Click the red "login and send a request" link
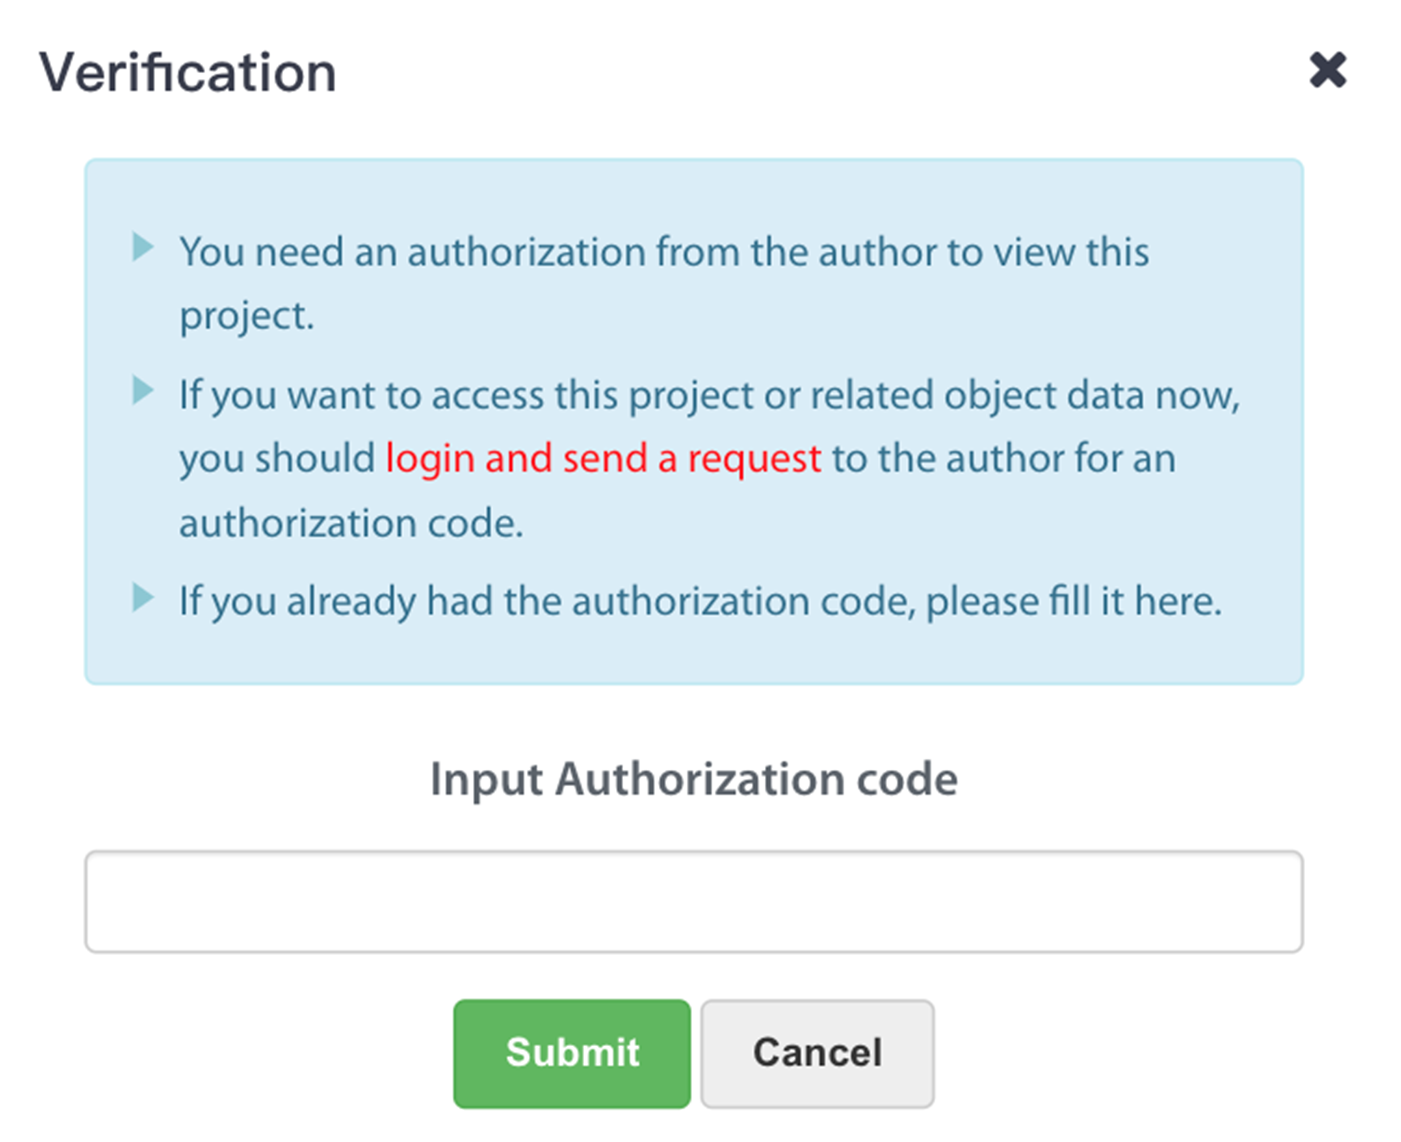The width and height of the screenshot is (1401, 1142). [x=603, y=459]
